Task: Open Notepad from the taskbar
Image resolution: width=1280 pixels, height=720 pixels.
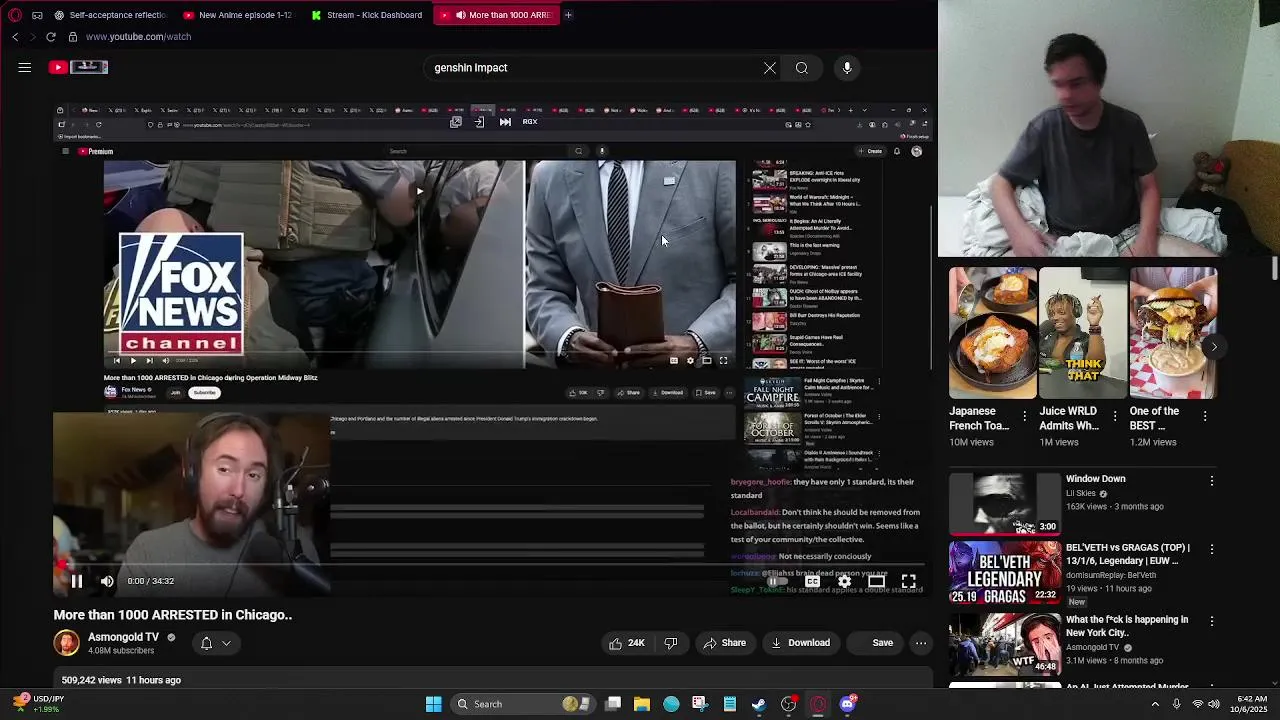Action: 730,704
